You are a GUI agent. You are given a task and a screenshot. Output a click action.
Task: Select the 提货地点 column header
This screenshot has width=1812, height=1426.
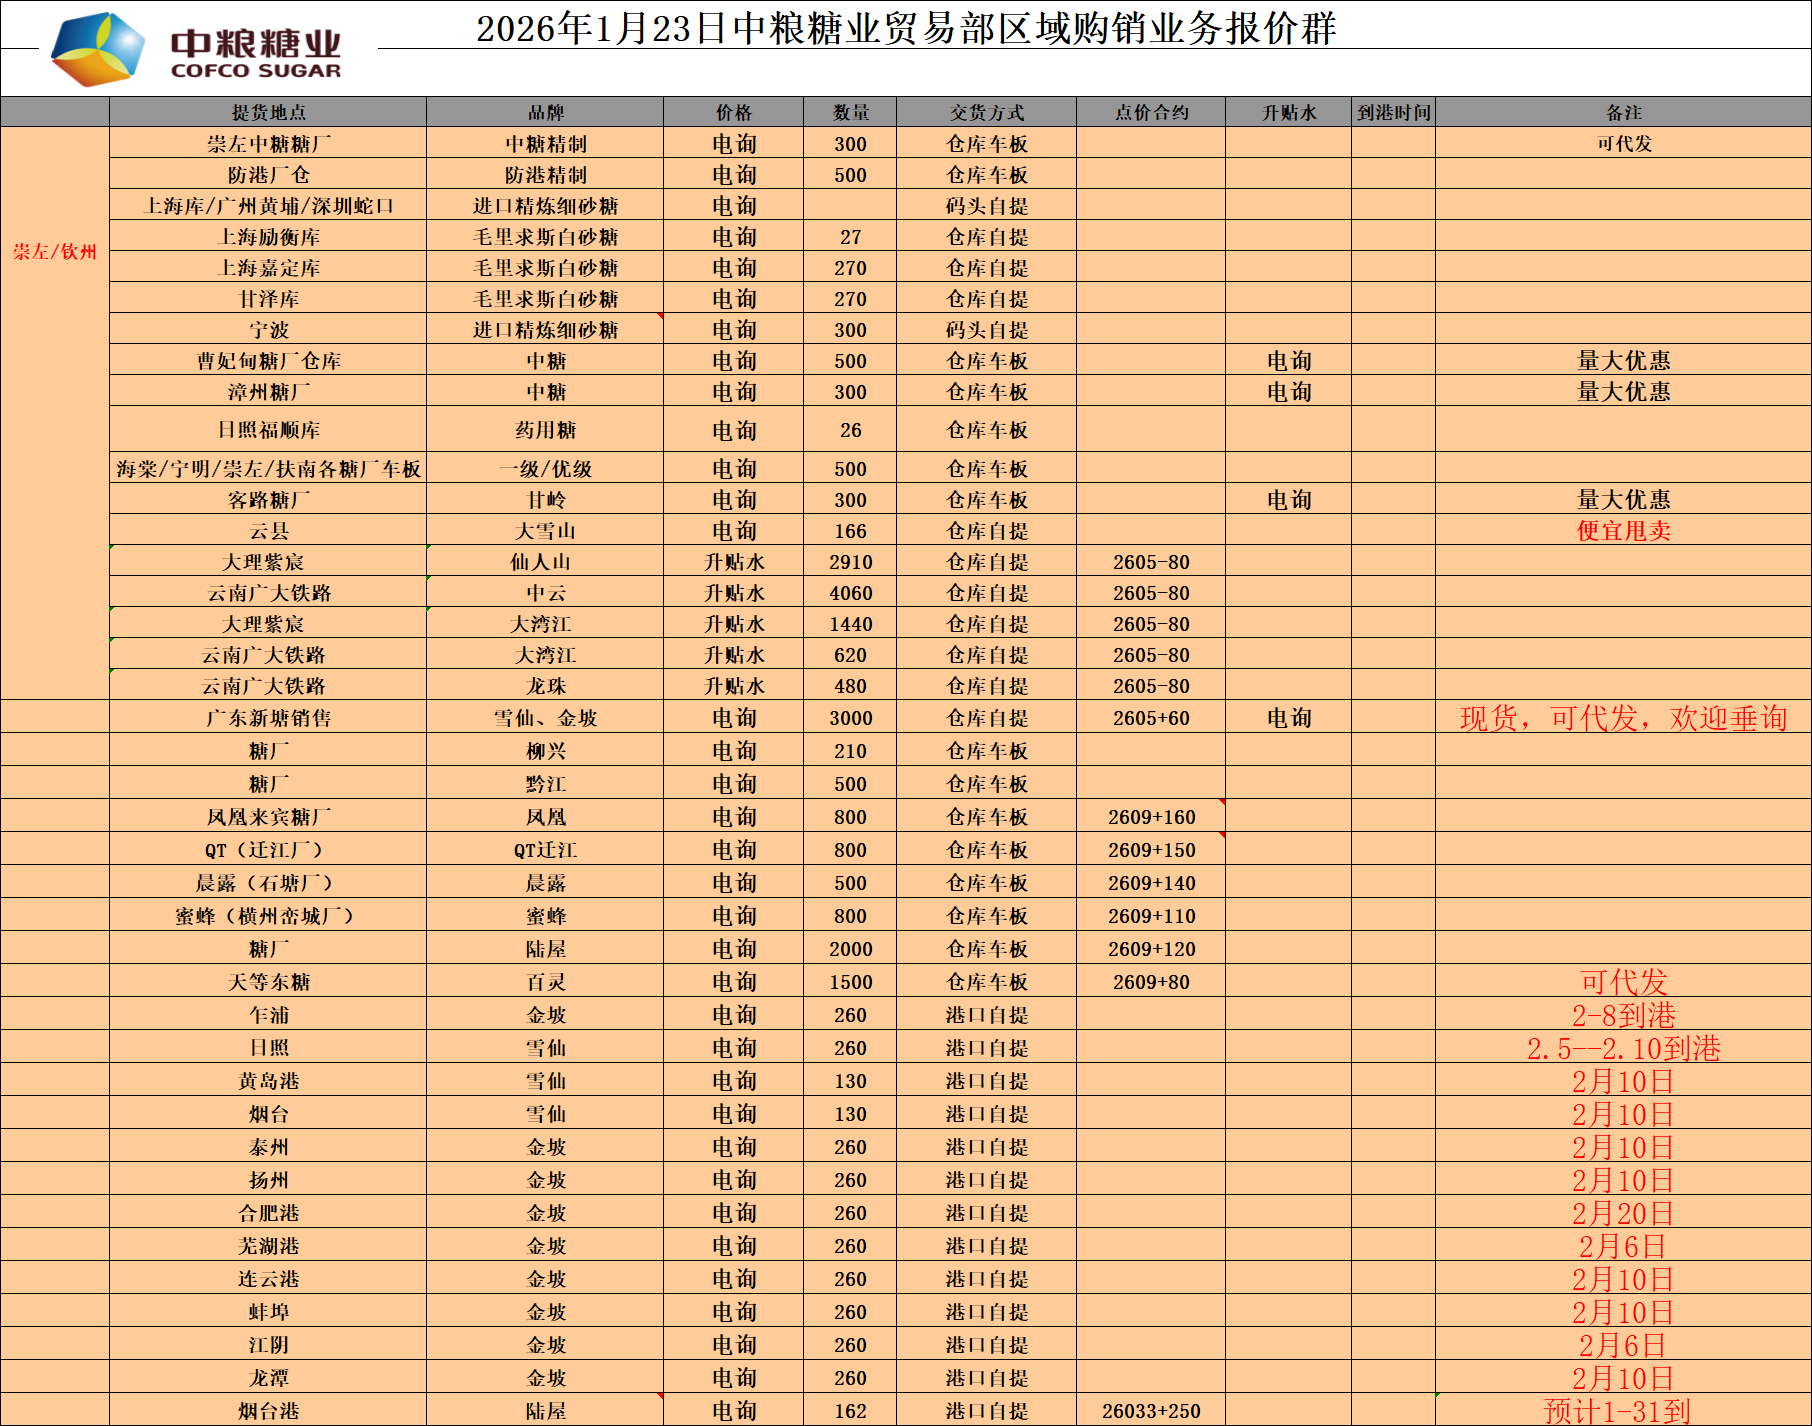[x=268, y=113]
